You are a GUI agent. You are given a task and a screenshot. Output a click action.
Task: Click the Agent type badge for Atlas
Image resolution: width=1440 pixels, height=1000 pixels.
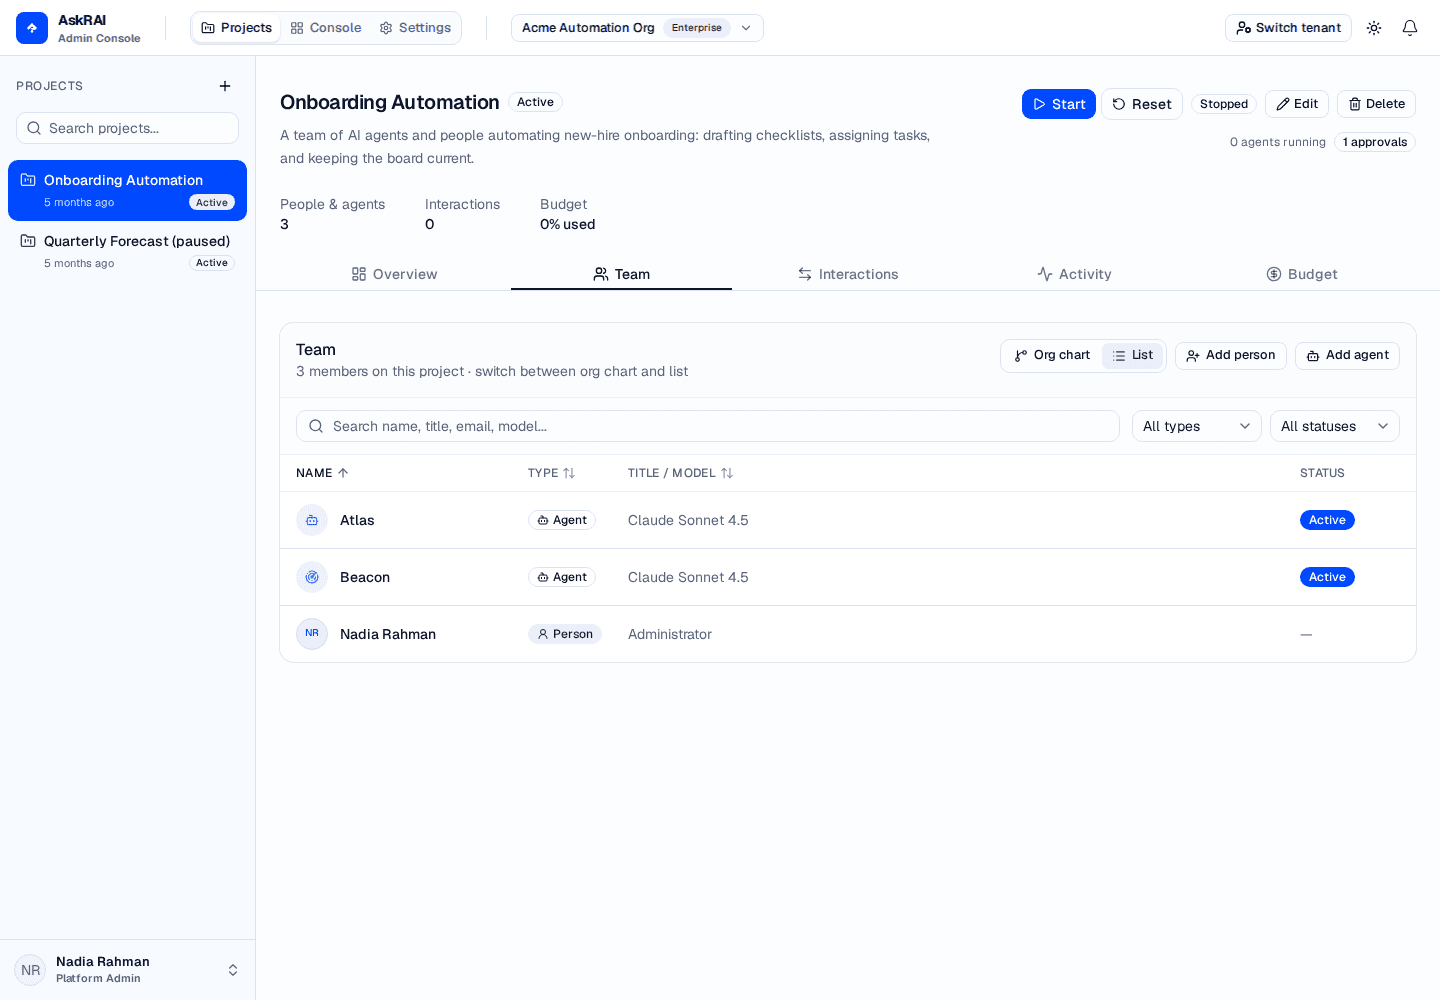tap(562, 520)
